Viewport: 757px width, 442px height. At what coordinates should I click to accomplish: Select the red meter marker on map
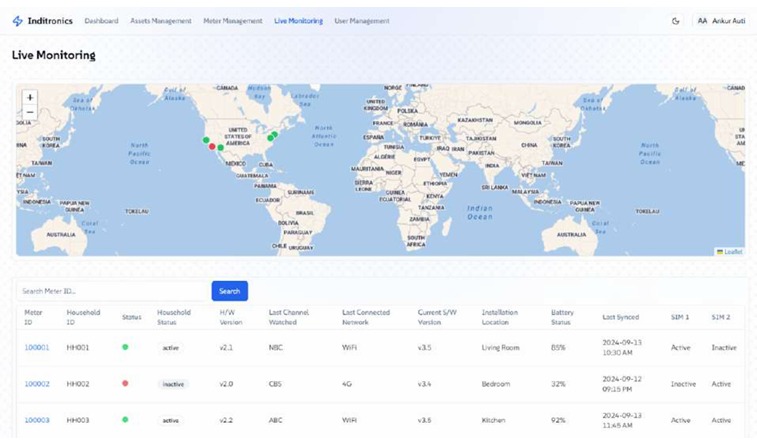[212, 146]
